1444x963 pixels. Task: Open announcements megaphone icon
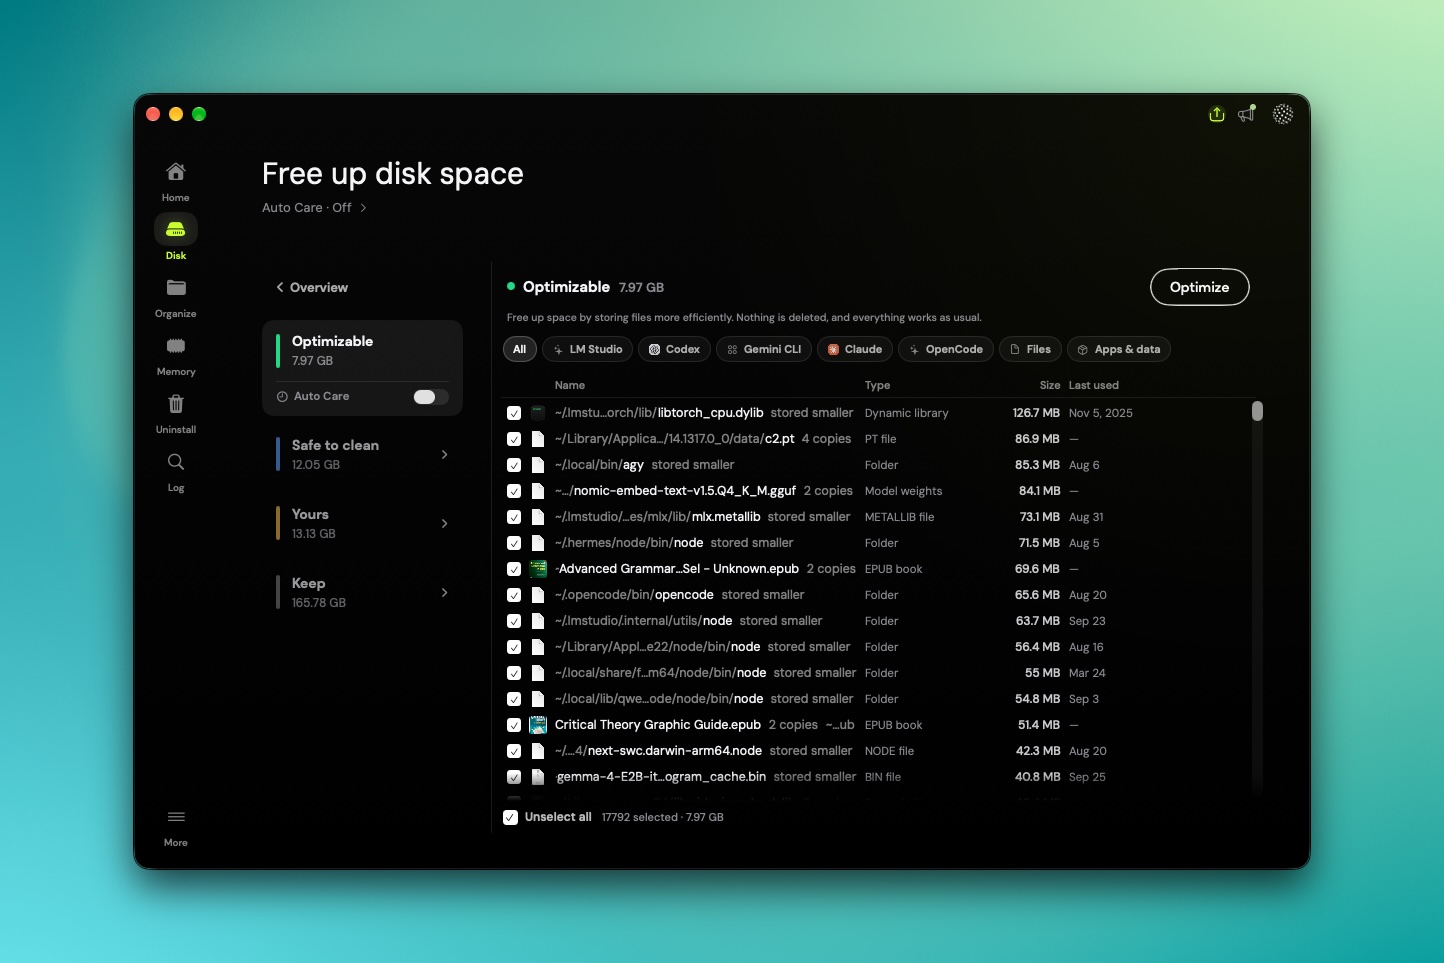pyautogui.click(x=1247, y=114)
